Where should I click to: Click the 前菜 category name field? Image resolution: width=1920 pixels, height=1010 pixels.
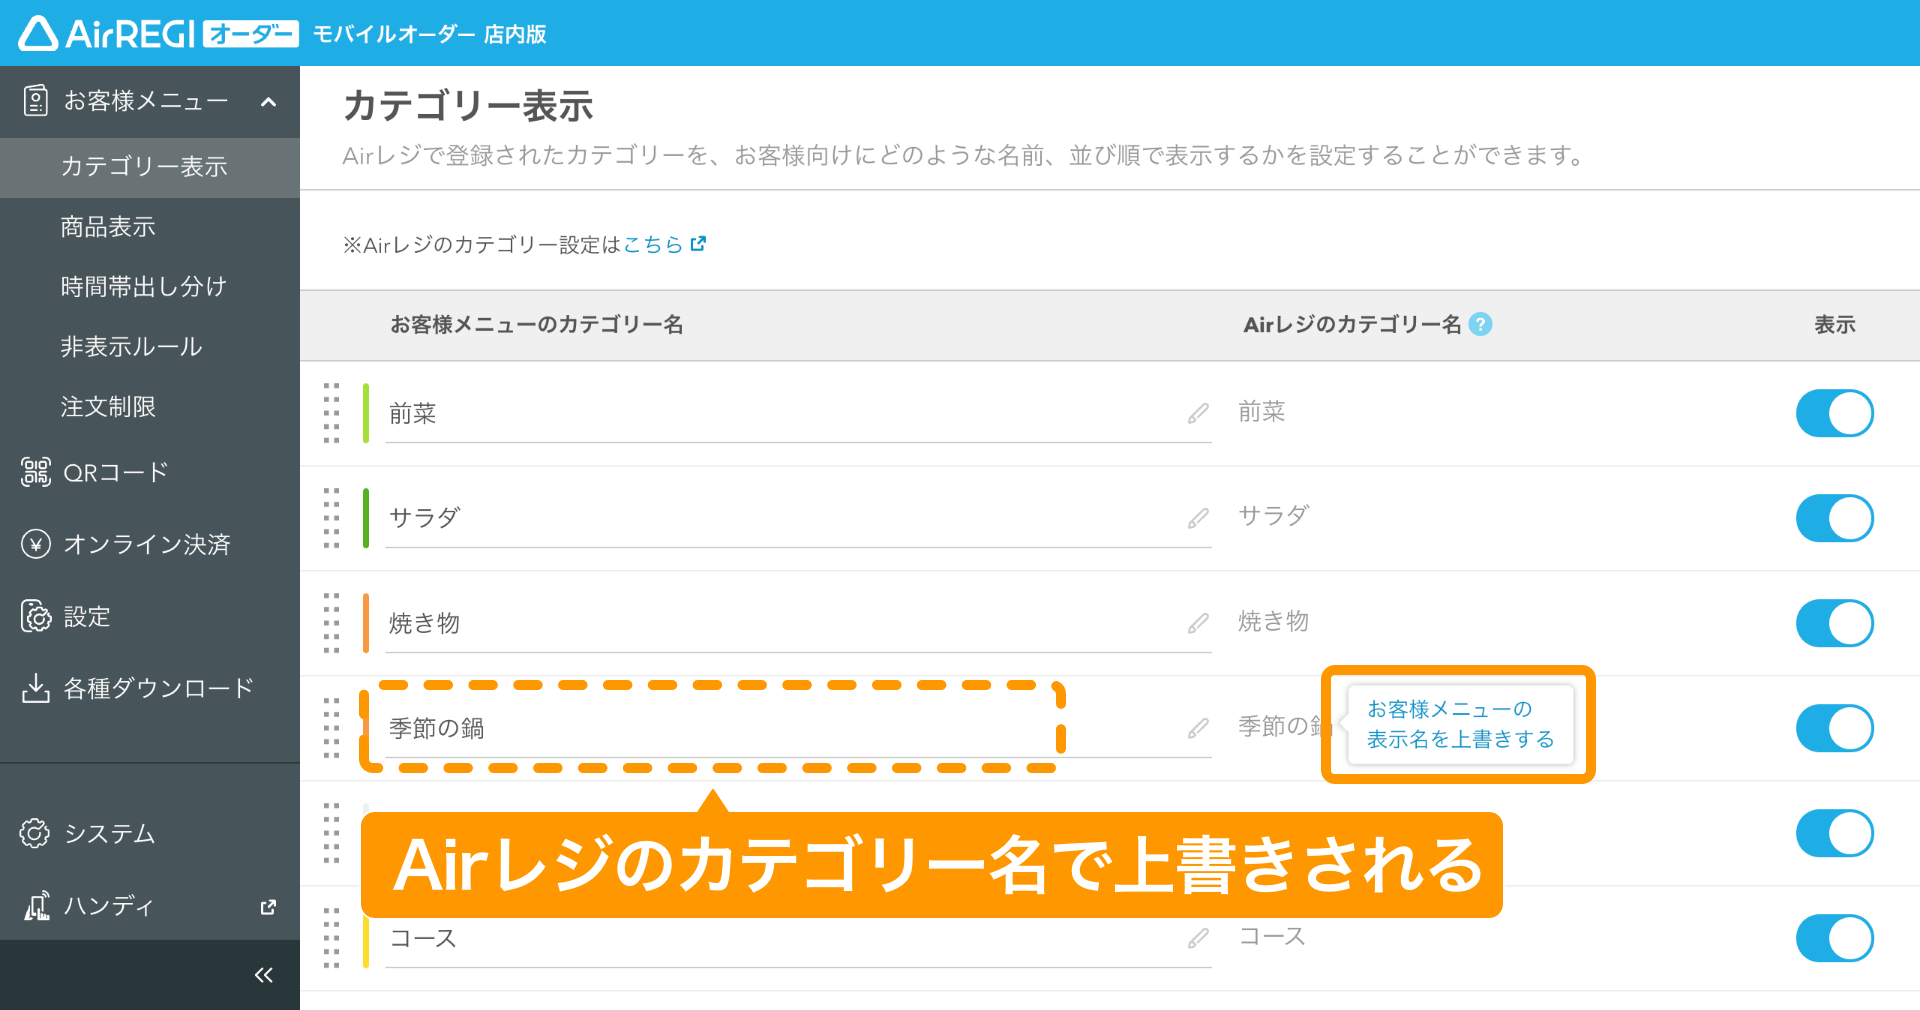pos(798,413)
